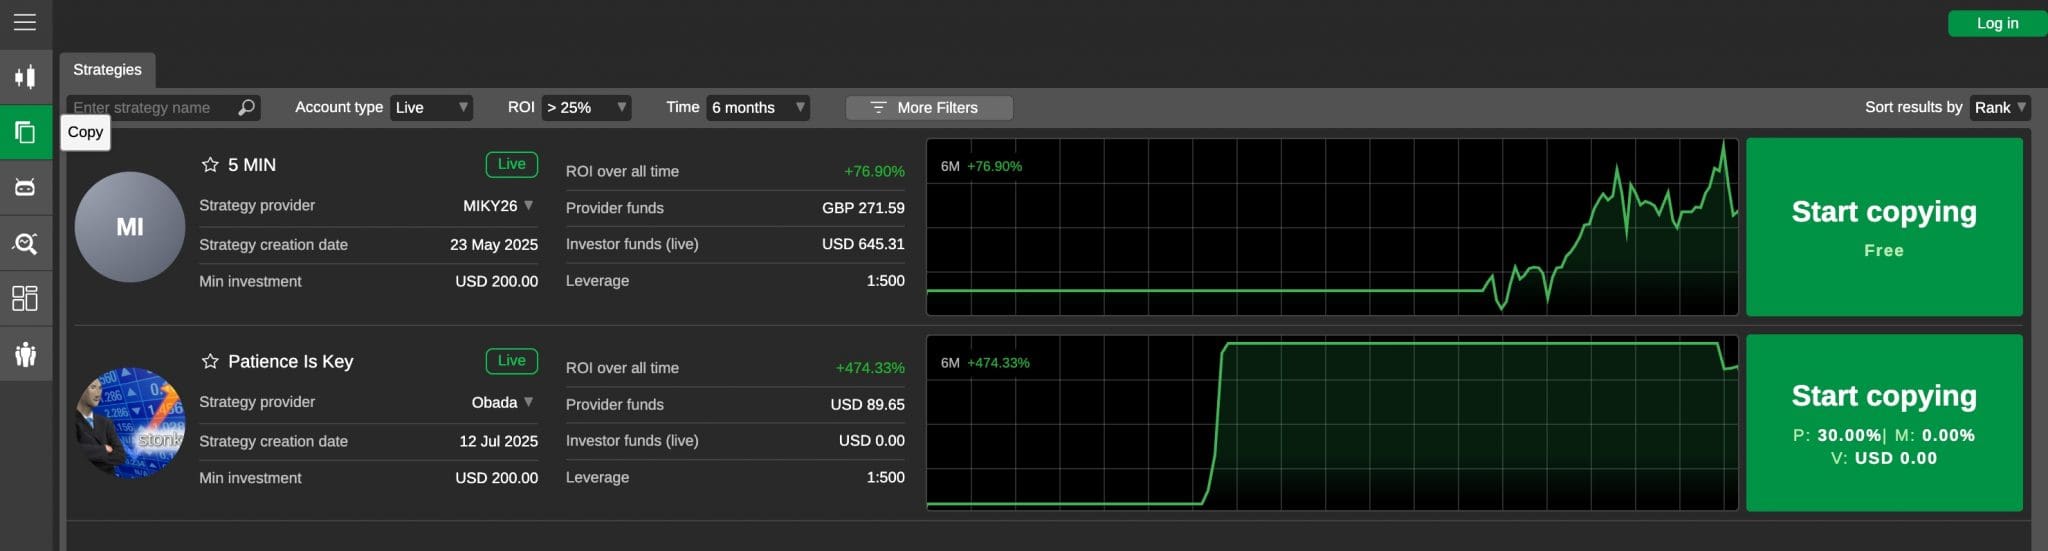This screenshot has width=2048, height=551.
Task: Click the Log in button
Action: (x=1997, y=23)
